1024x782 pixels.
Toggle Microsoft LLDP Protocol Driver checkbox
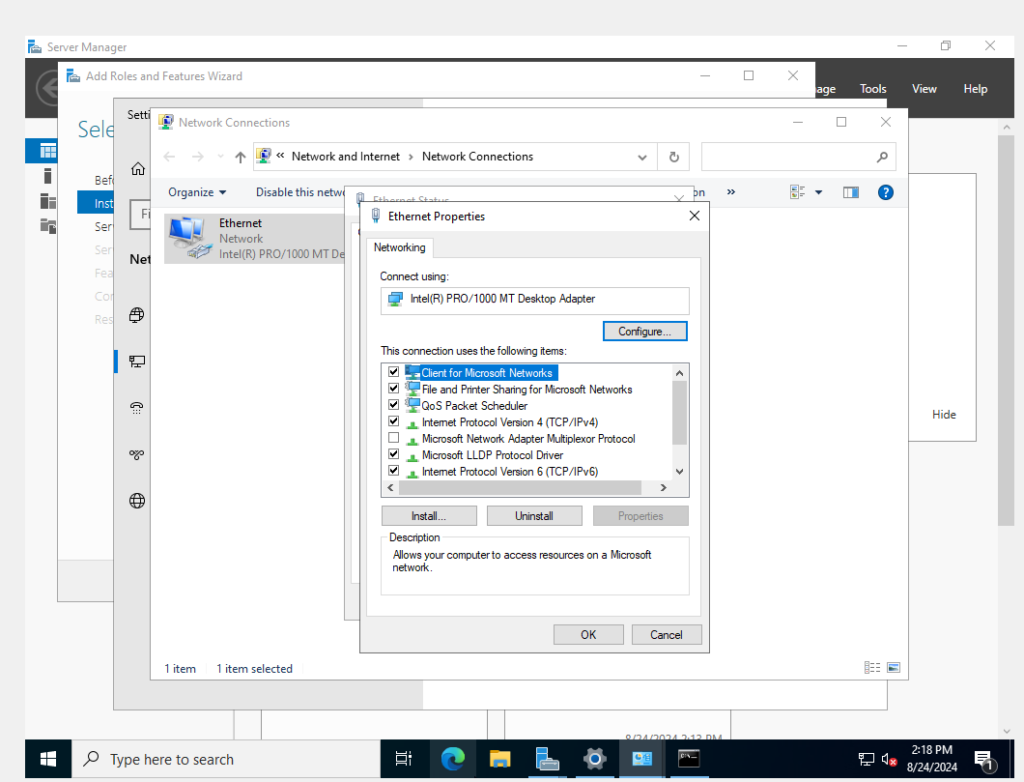[x=393, y=453]
